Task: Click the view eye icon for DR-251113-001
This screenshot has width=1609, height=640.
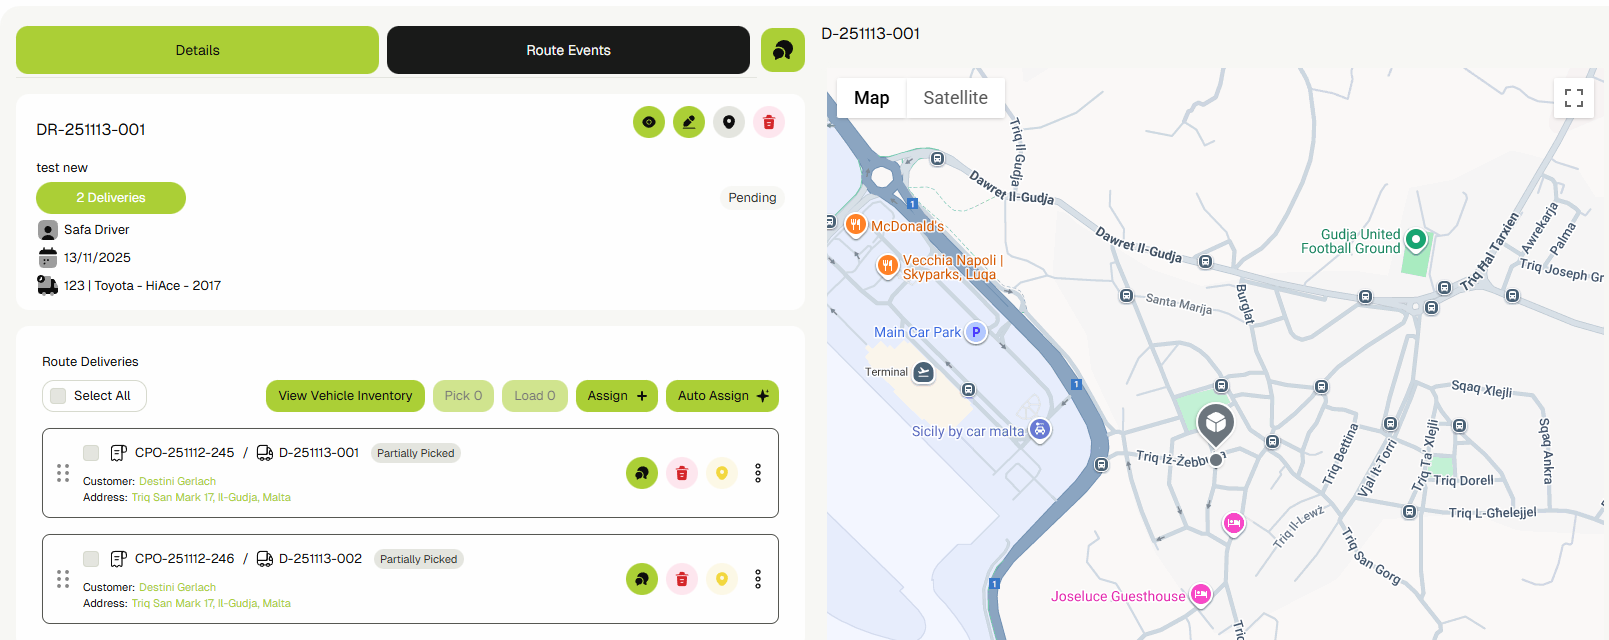Action: [649, 122]
